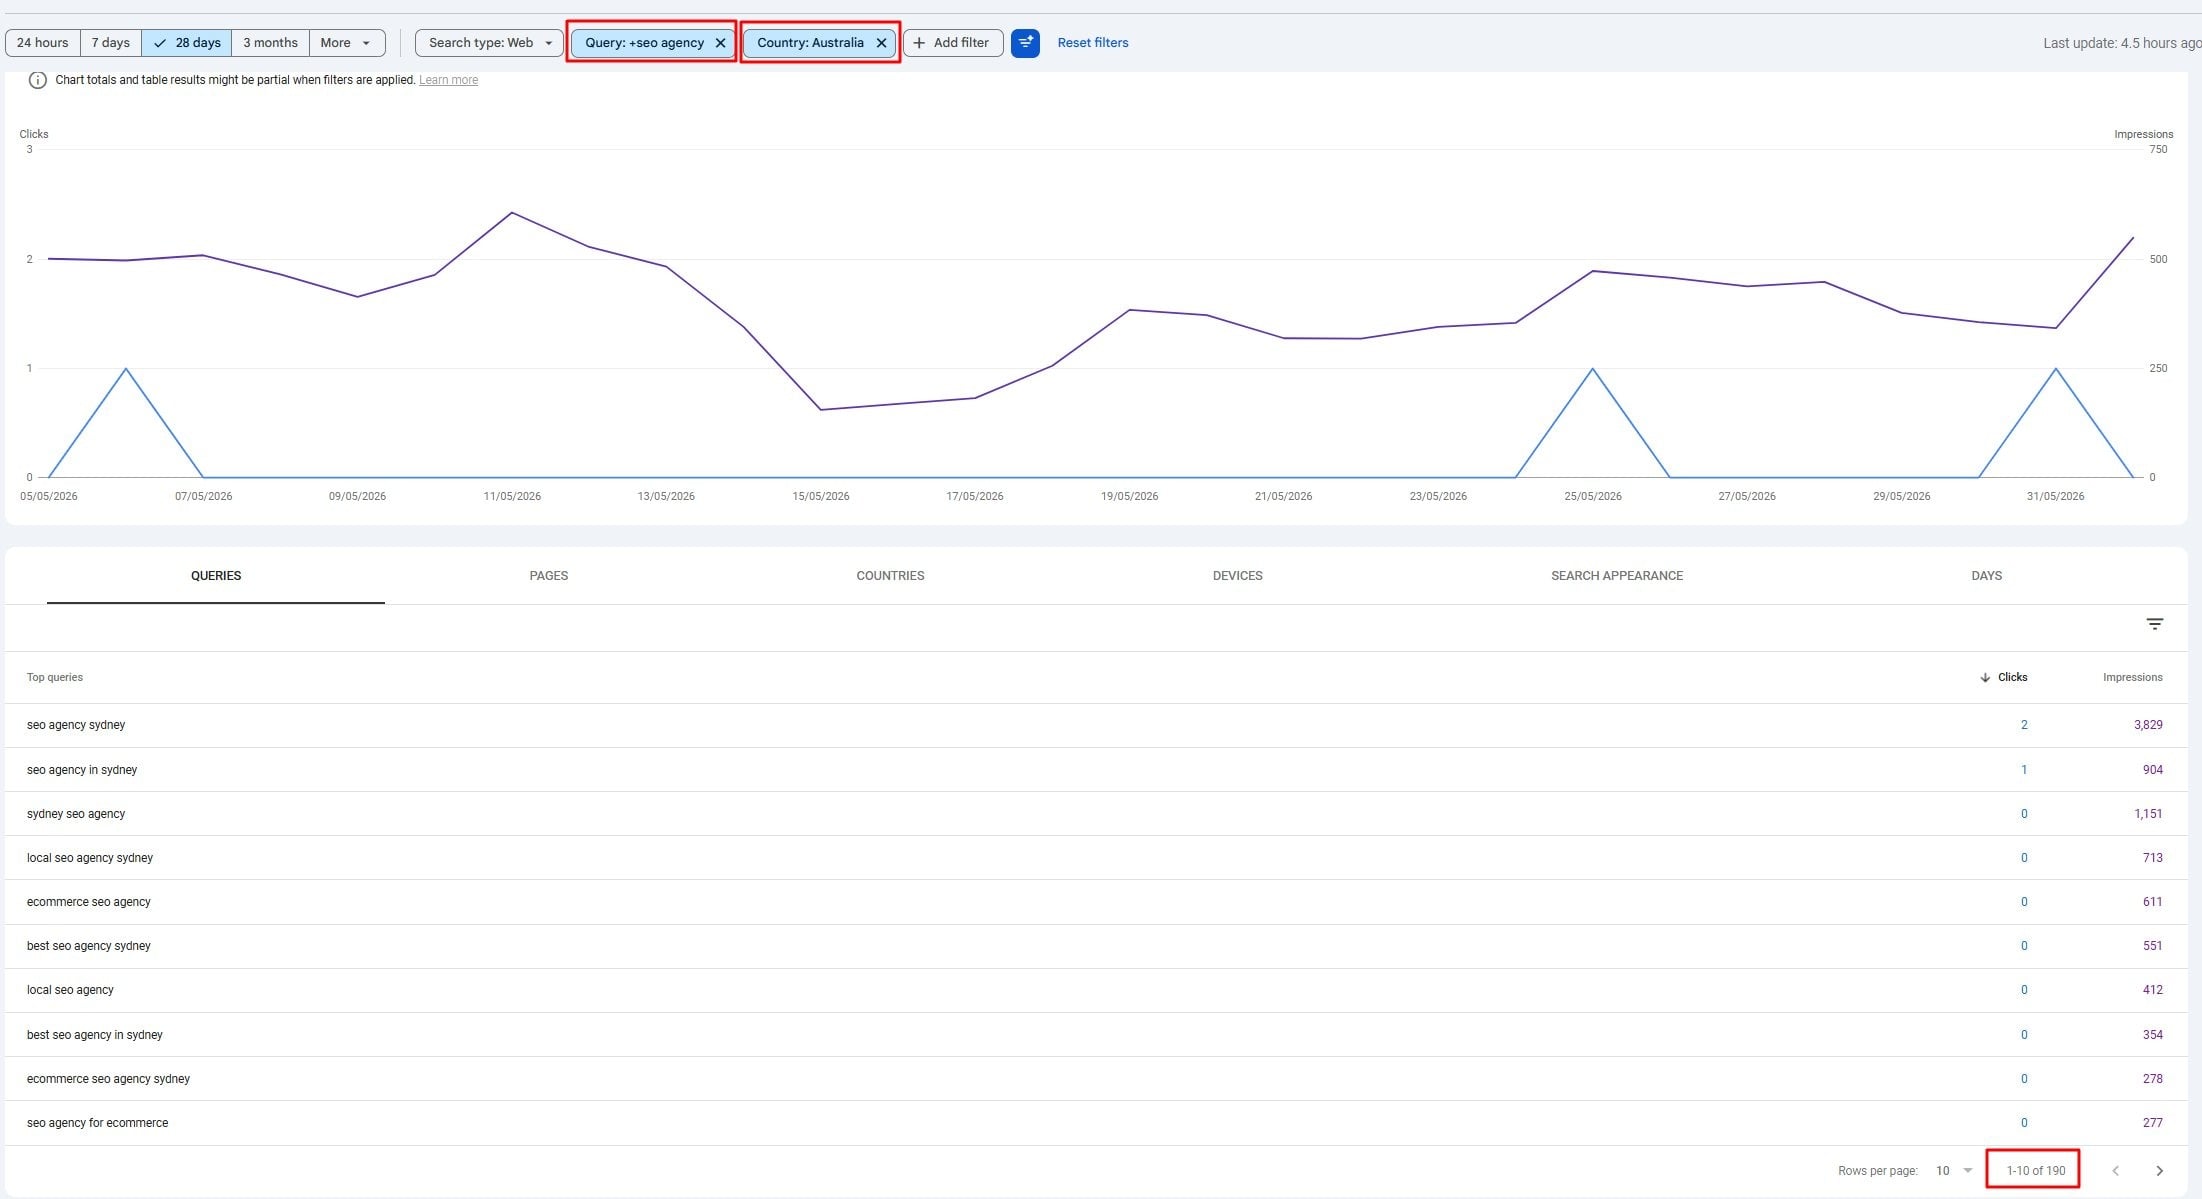This screenshot has width=2202, height=1199.
Task: Click Reset filters link
Action: pos(1093,43)
